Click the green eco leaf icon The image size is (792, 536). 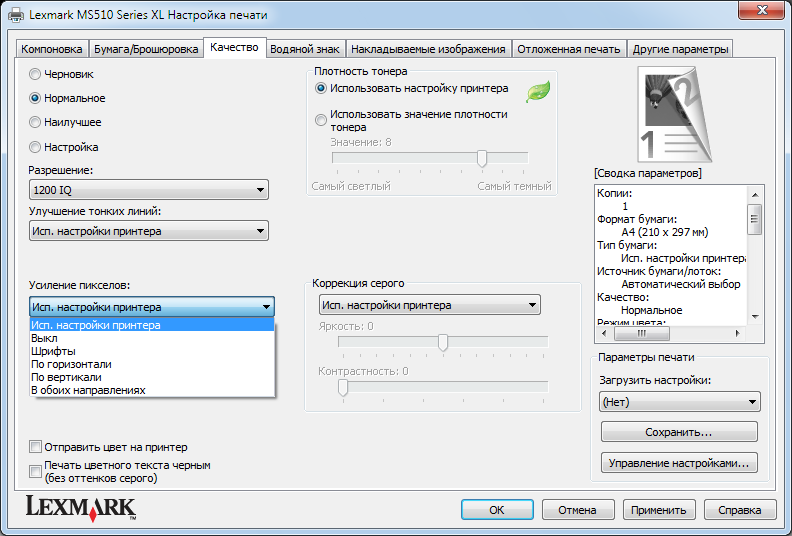click(538, 91)
